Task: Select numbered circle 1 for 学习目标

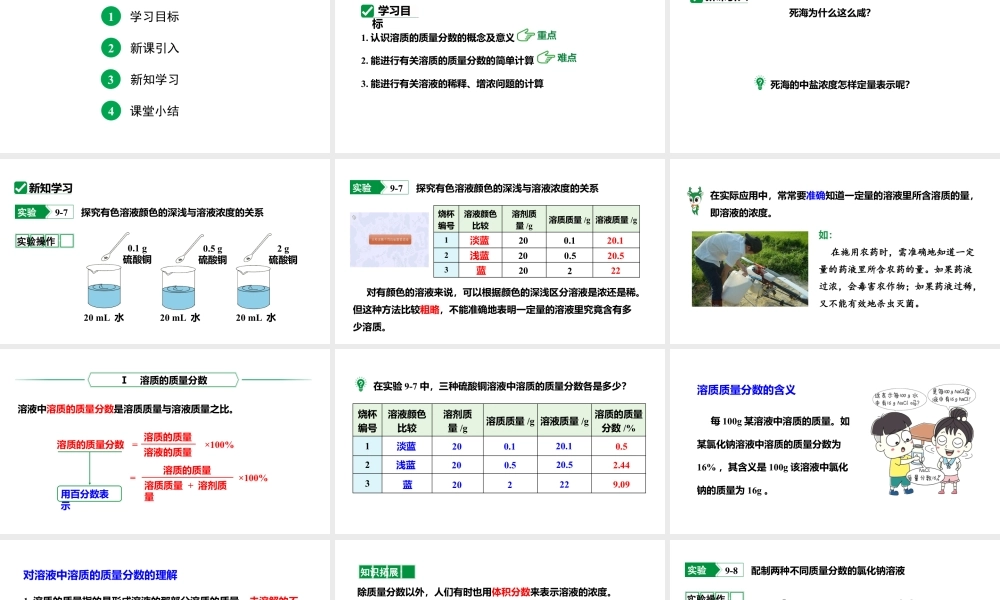Action: 110,16
